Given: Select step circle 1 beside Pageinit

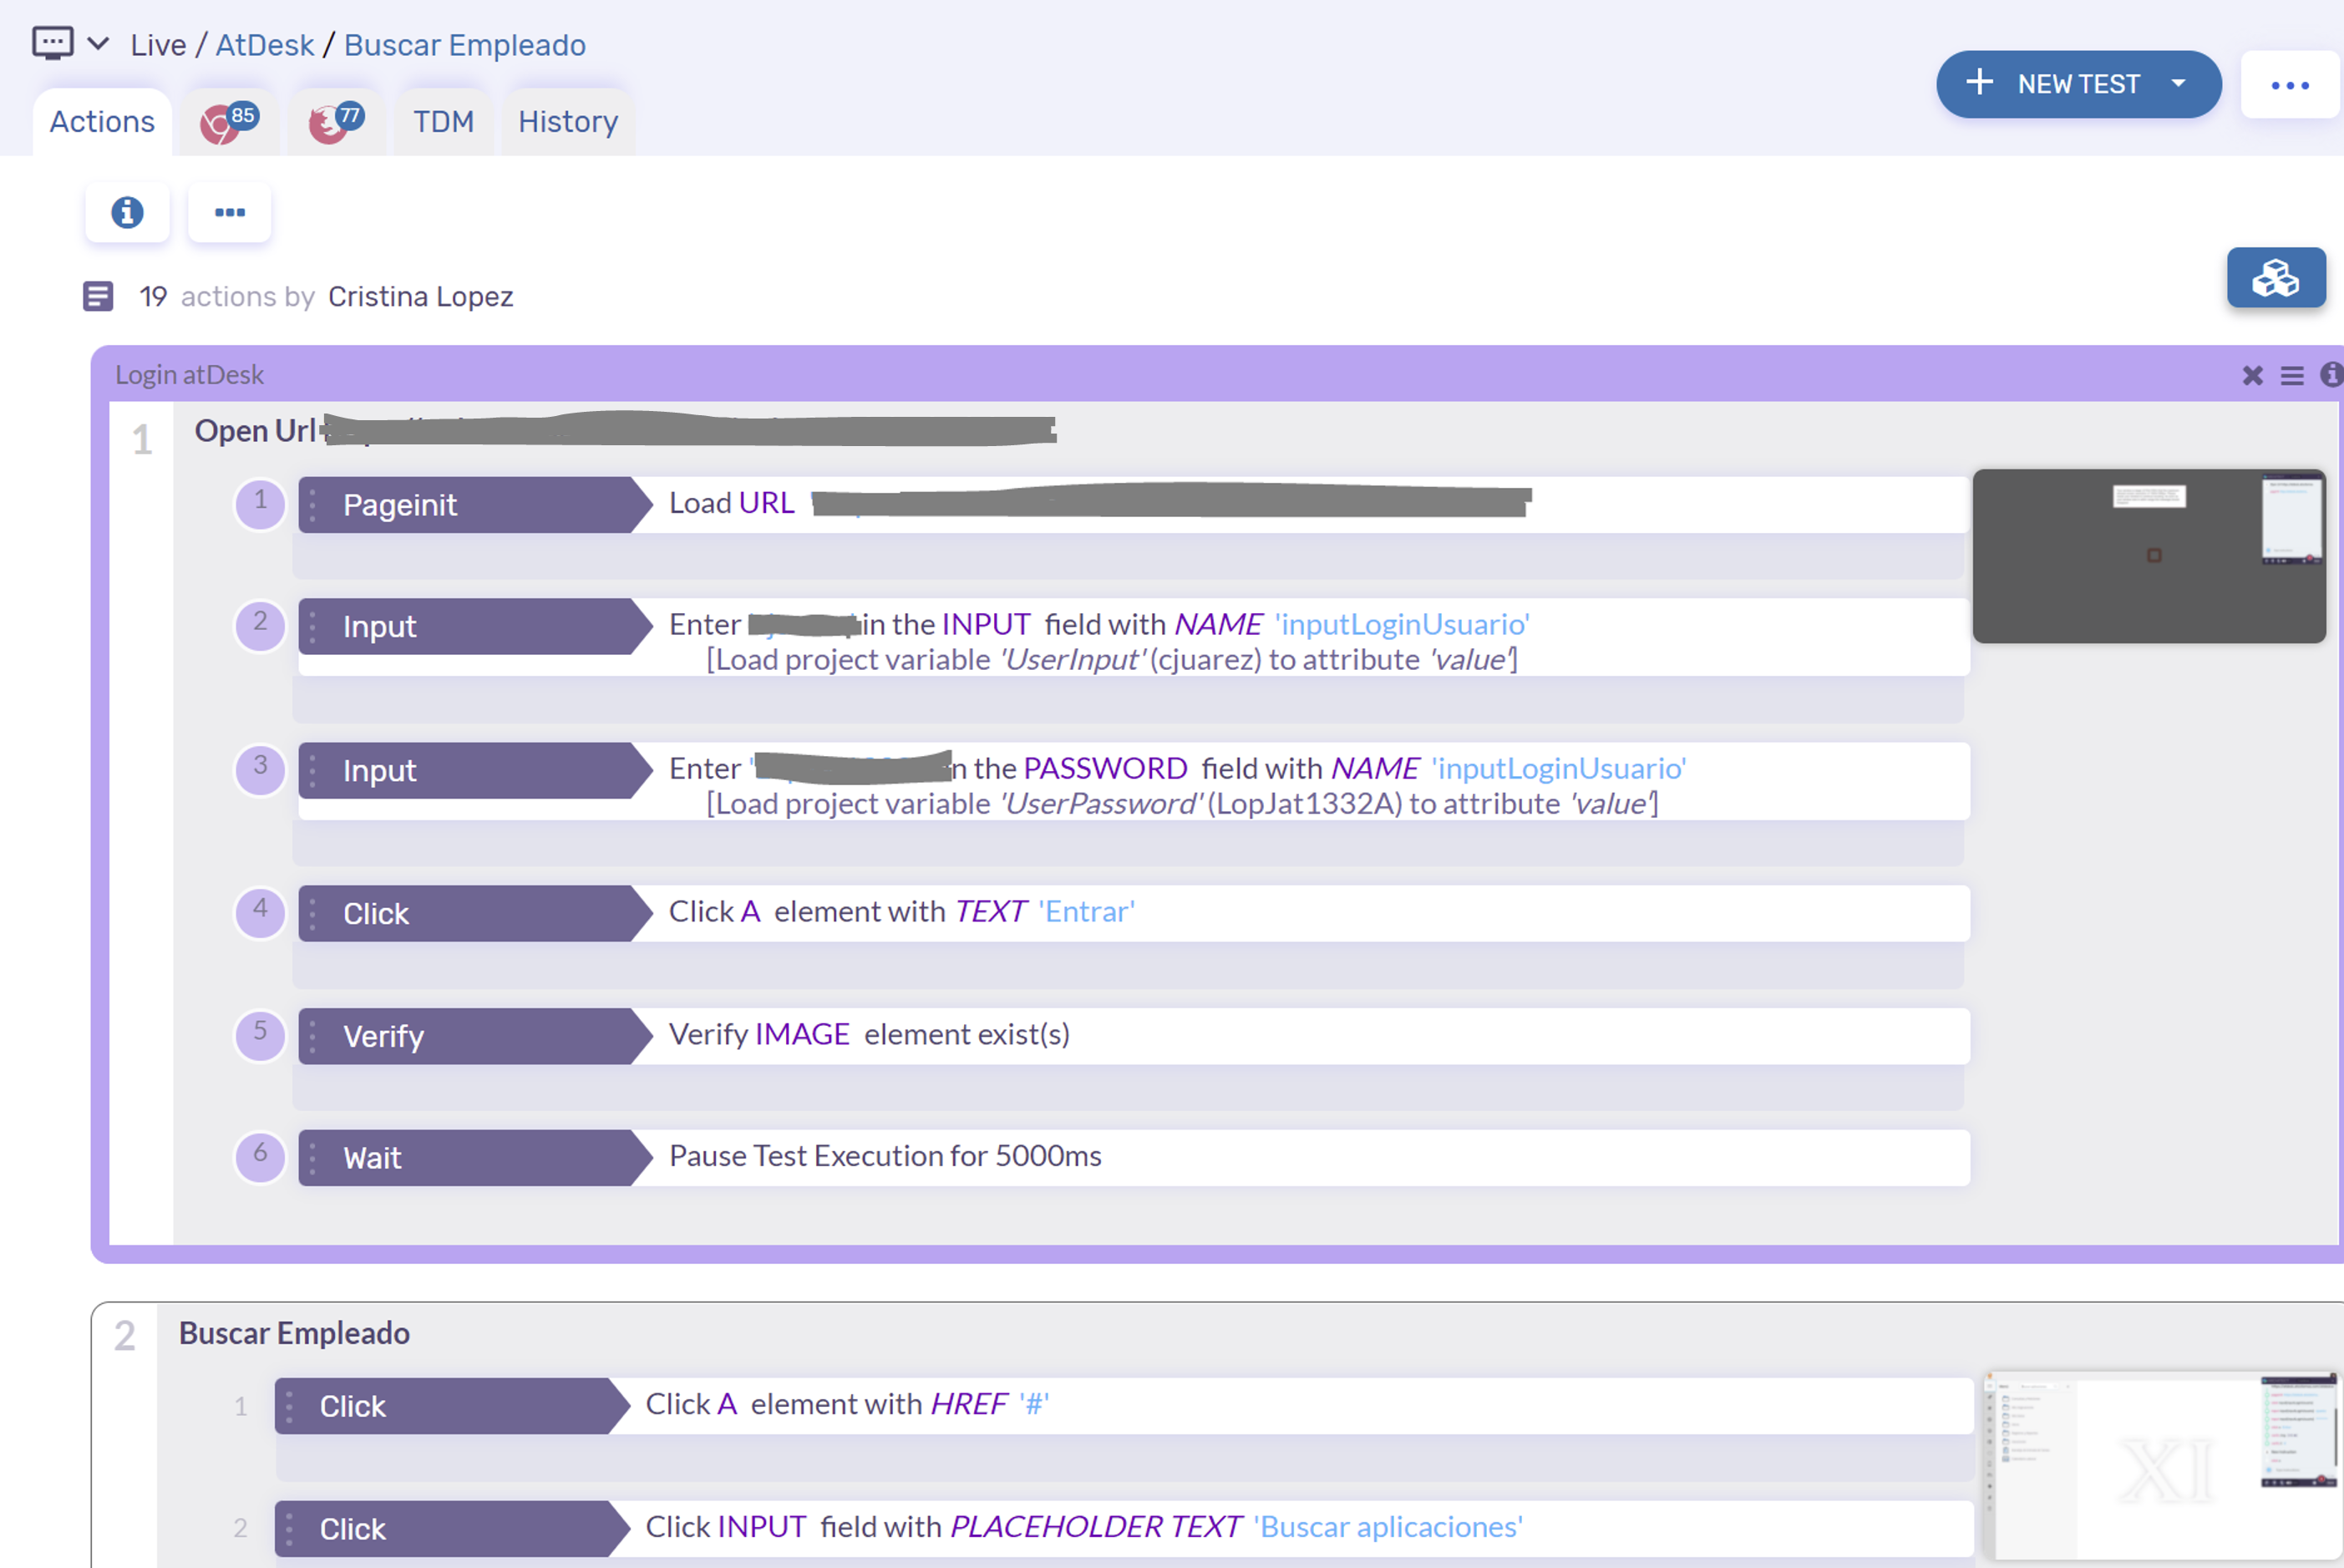Looking at the screenshot, I should pos(260,503).
